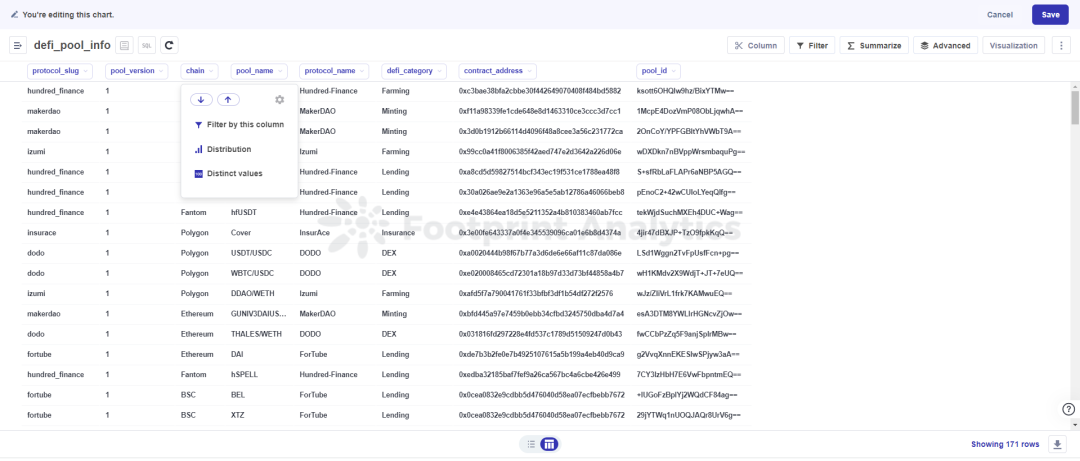View the SQL query icon
Screen dimensions: 1080x461
[x=147, y=45]
